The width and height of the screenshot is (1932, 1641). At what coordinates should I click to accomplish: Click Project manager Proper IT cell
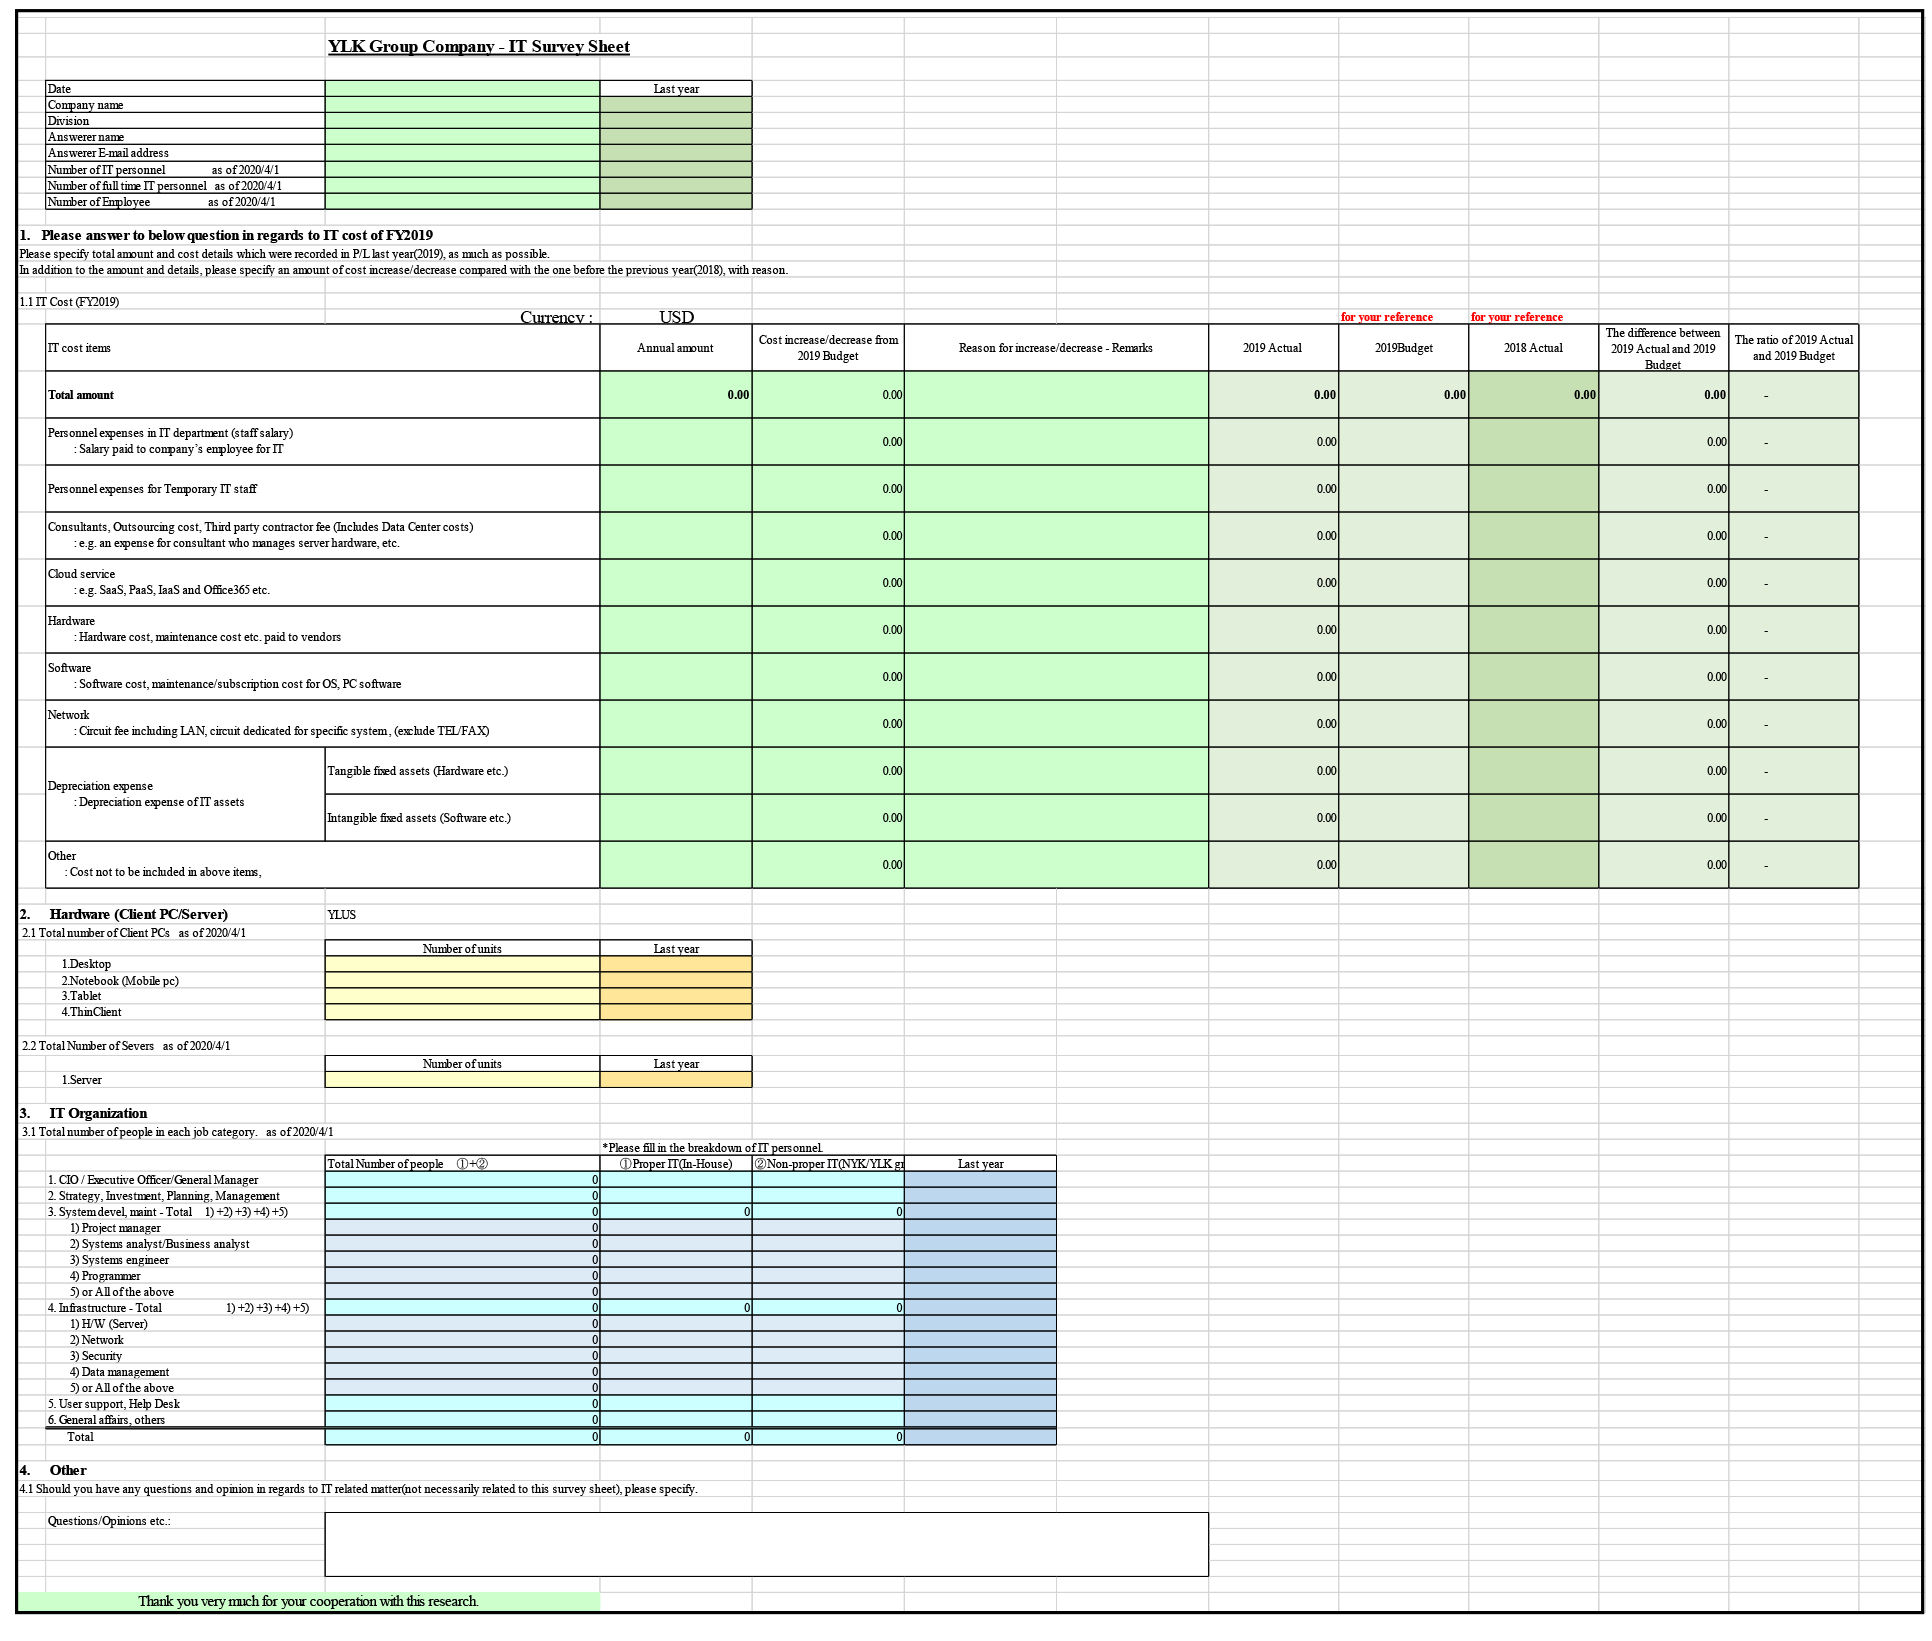tap(676, 1228)
